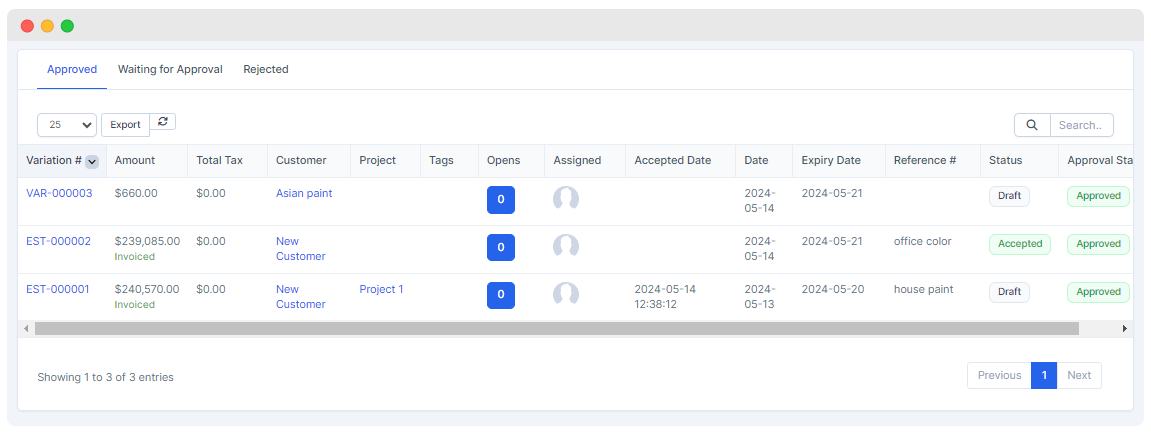1151x435 pixels.
Task: Open EST-000002 link
Action: pos(59,241)
